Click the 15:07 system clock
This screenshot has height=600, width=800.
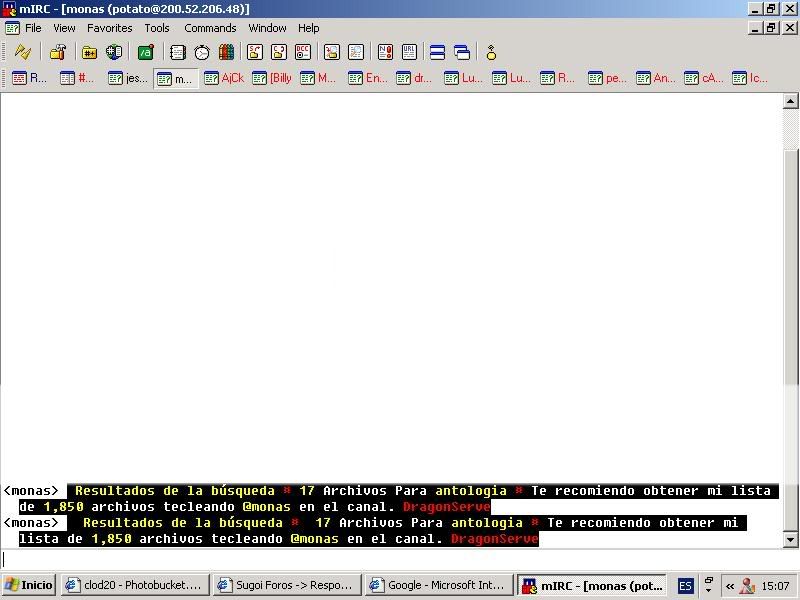point(776,586)
